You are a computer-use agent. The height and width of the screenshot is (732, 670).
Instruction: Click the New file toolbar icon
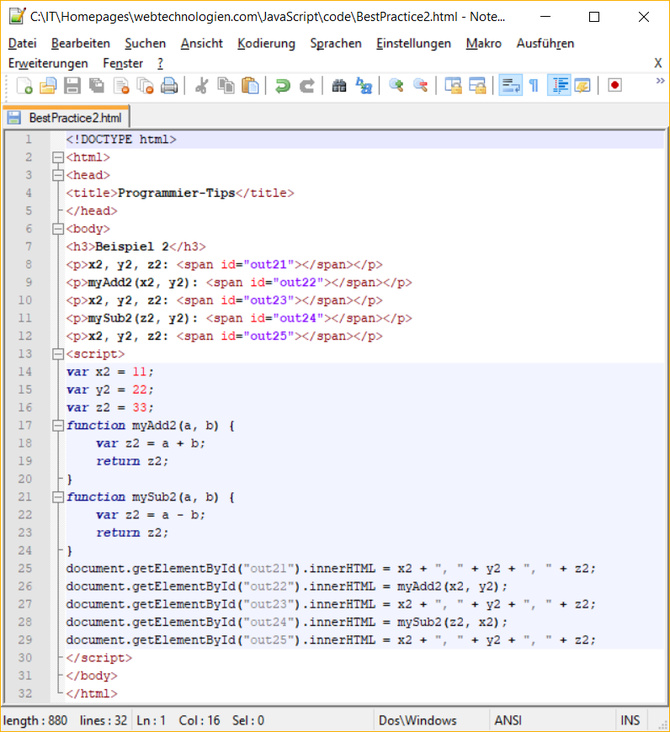[x=23, y=86]
